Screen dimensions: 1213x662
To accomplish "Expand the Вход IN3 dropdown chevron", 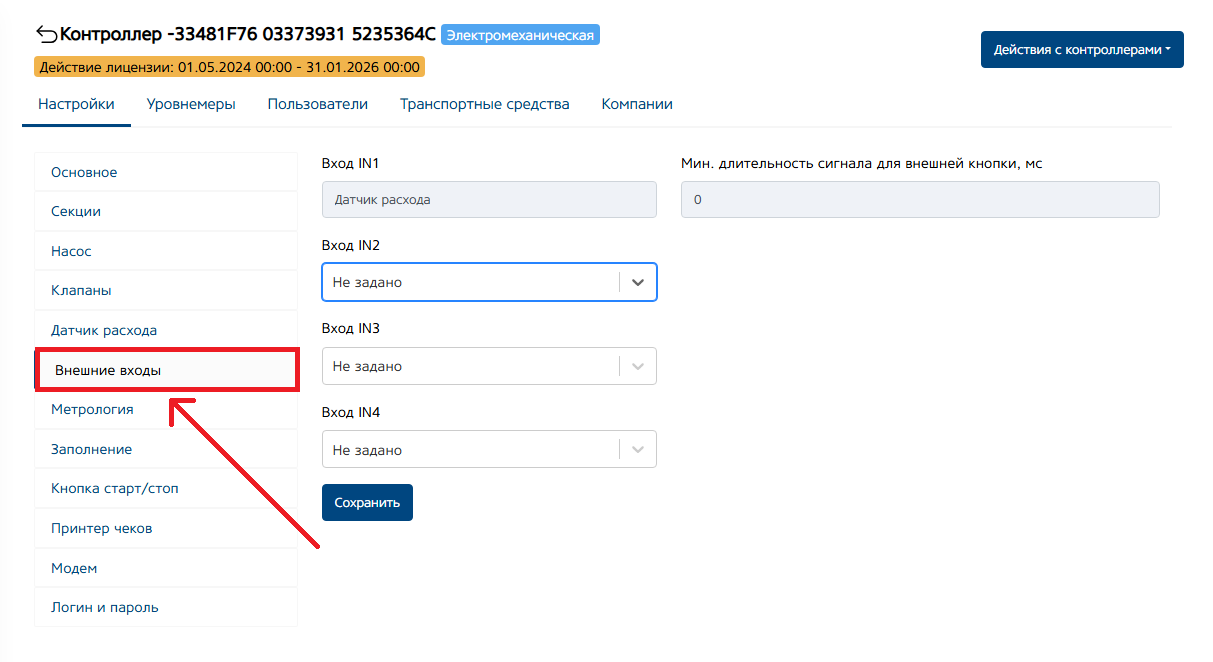I will 638,367.
